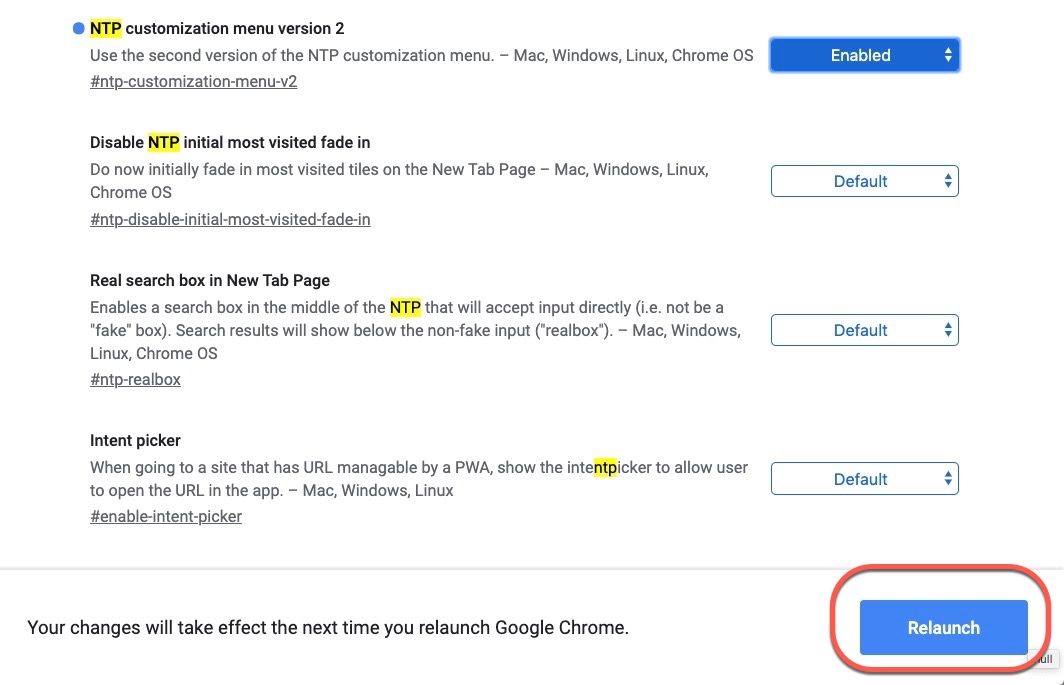
Task: Follow the #ntp-customization-menu-v2 anchor link
Action: click(193, 81)
